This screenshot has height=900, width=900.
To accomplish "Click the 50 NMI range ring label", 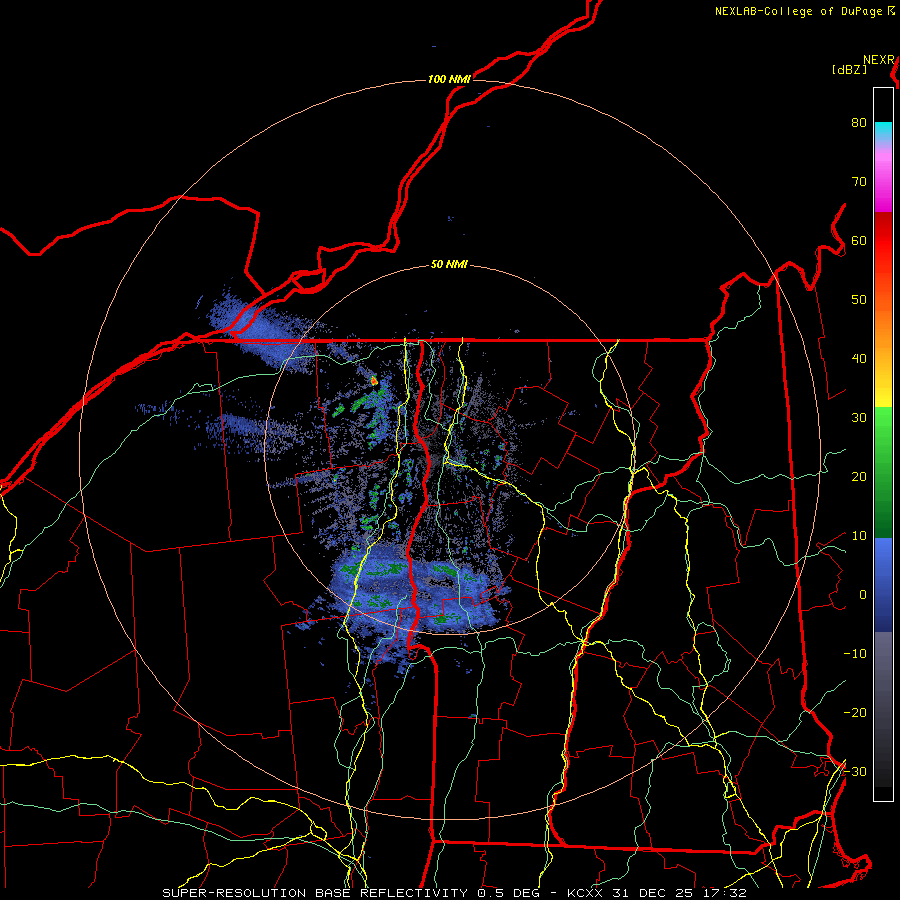I will coord(449,265).
